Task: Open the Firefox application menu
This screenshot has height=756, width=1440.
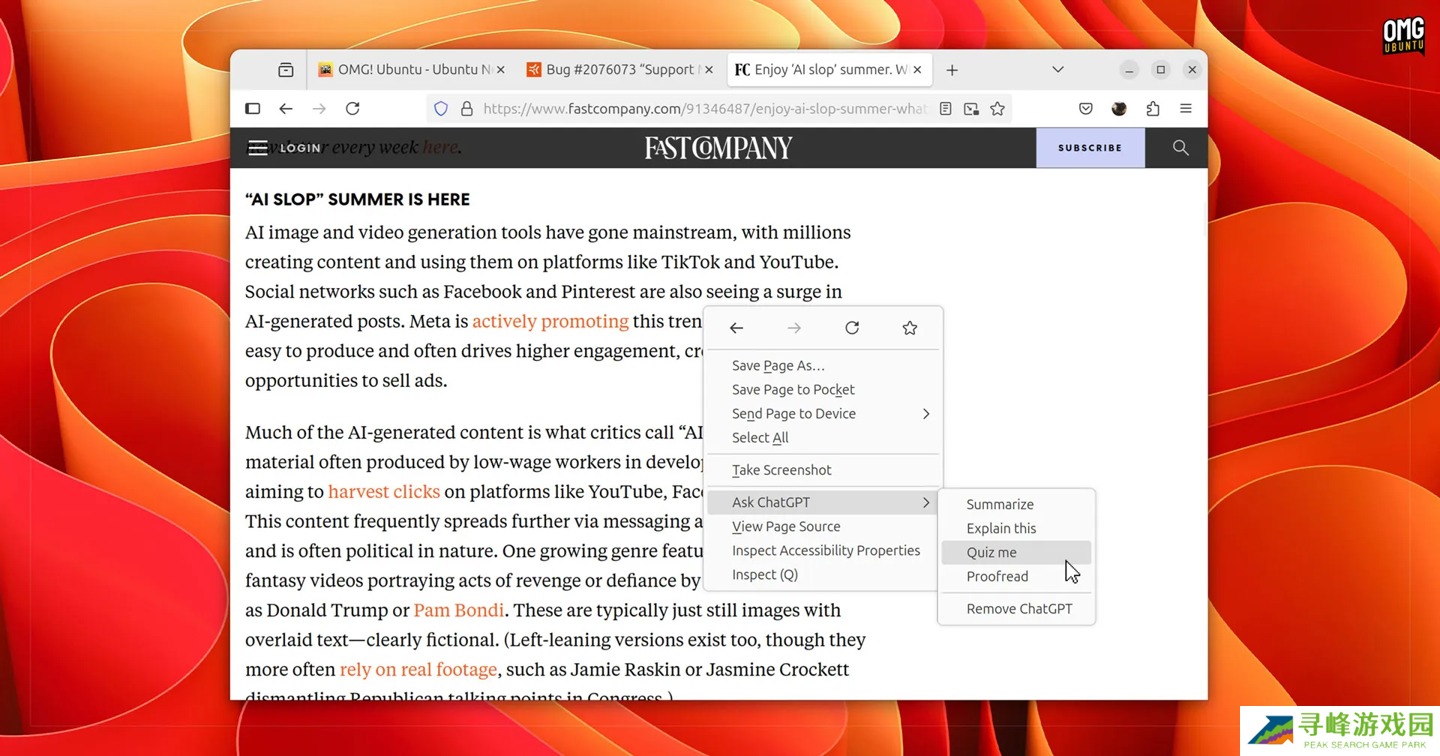Action: [x=1186, y=109]
